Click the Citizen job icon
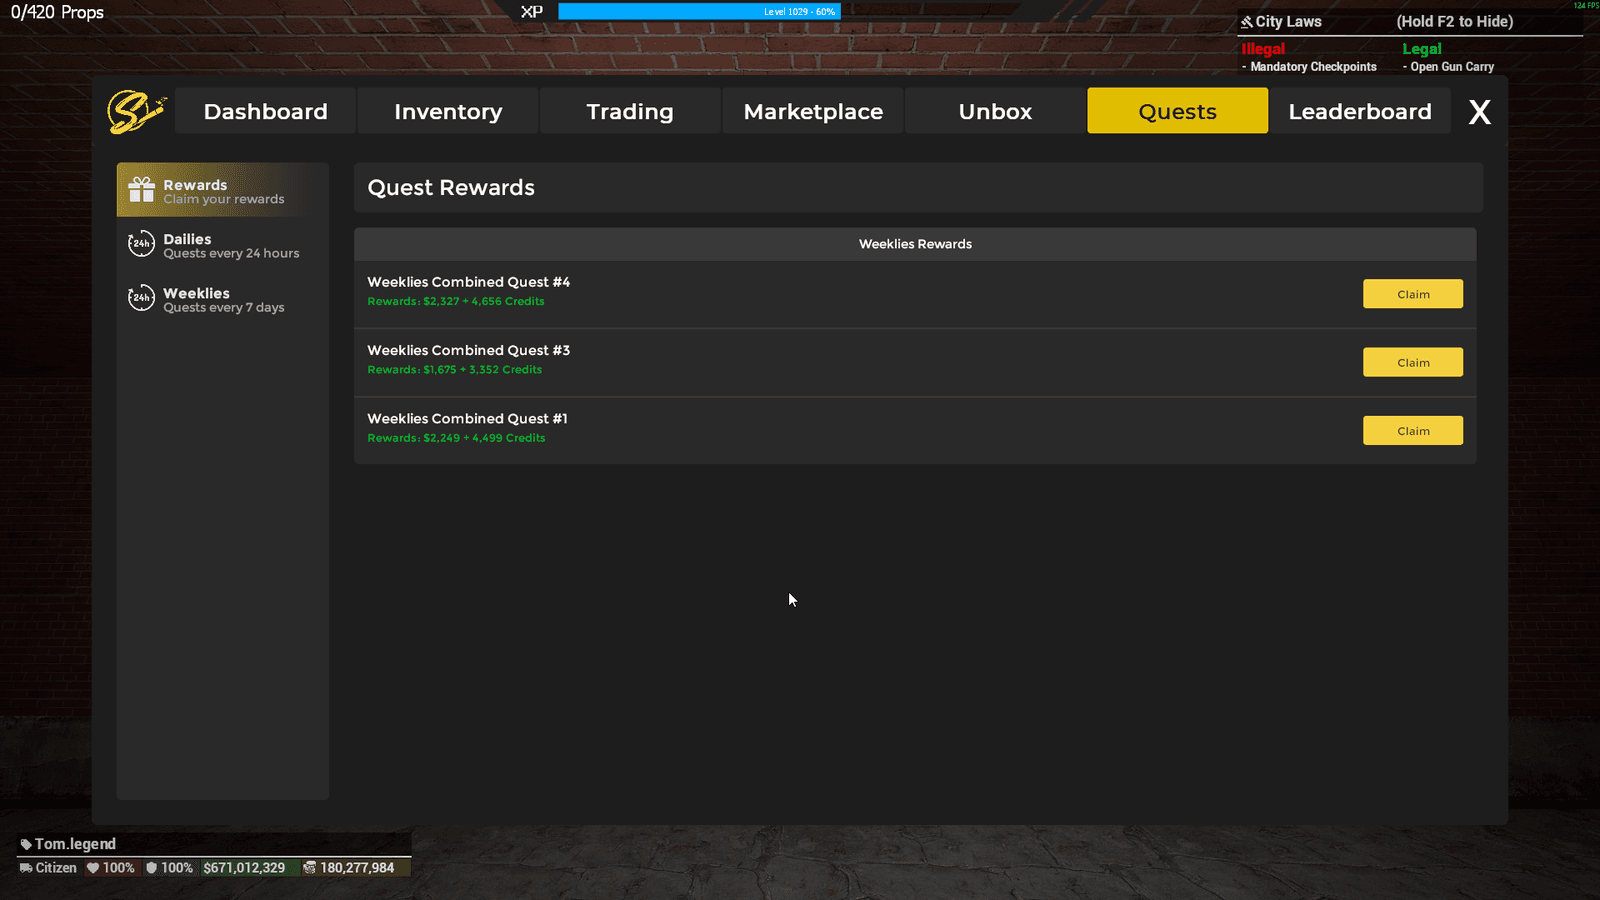 [x=26, y=868]
